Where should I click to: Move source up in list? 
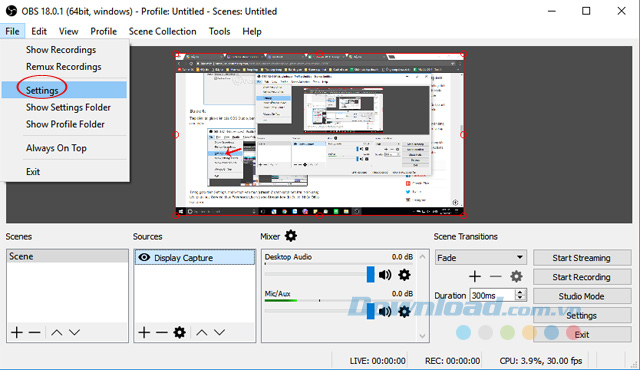pyautogui.click(x=202, y=332)
